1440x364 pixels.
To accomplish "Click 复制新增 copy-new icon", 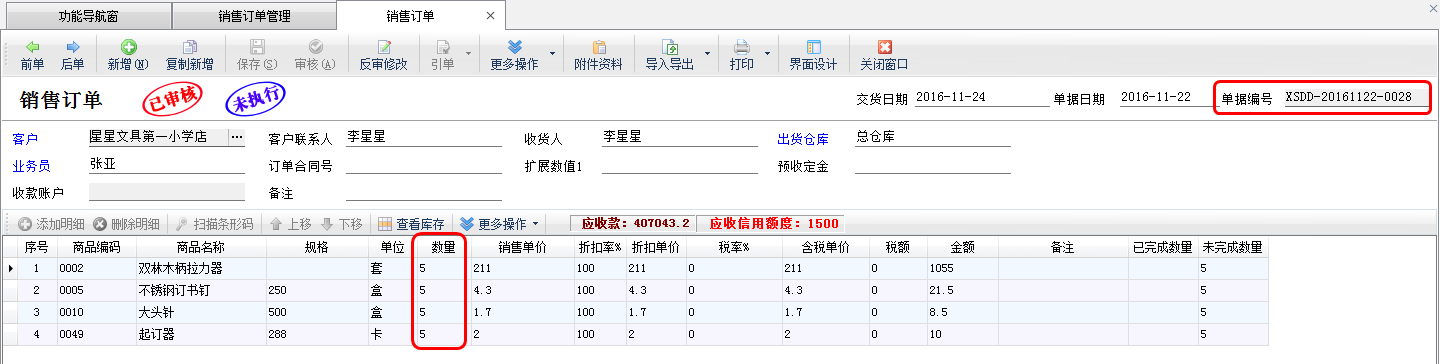I will (189, 47).
